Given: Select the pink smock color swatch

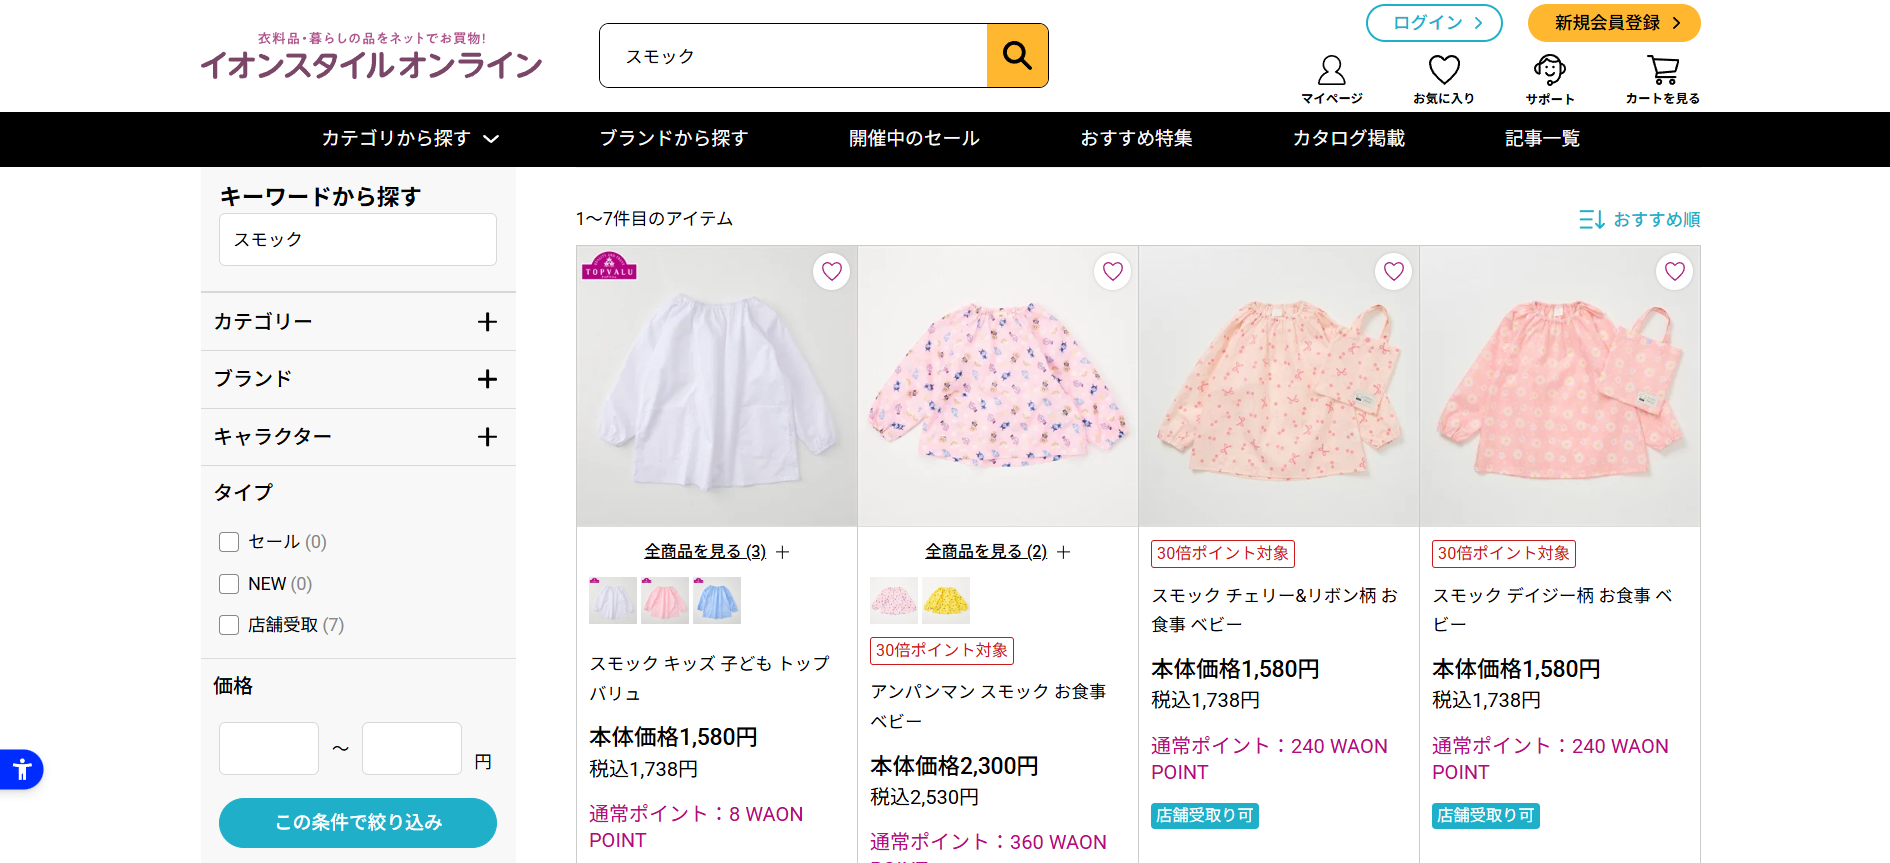Looking at the screenshot, I should point(665,600).
